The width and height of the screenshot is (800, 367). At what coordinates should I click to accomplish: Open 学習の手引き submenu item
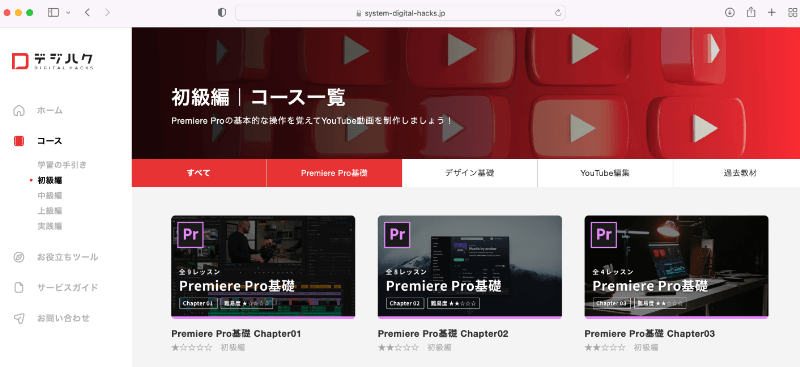tap(62, 165)
